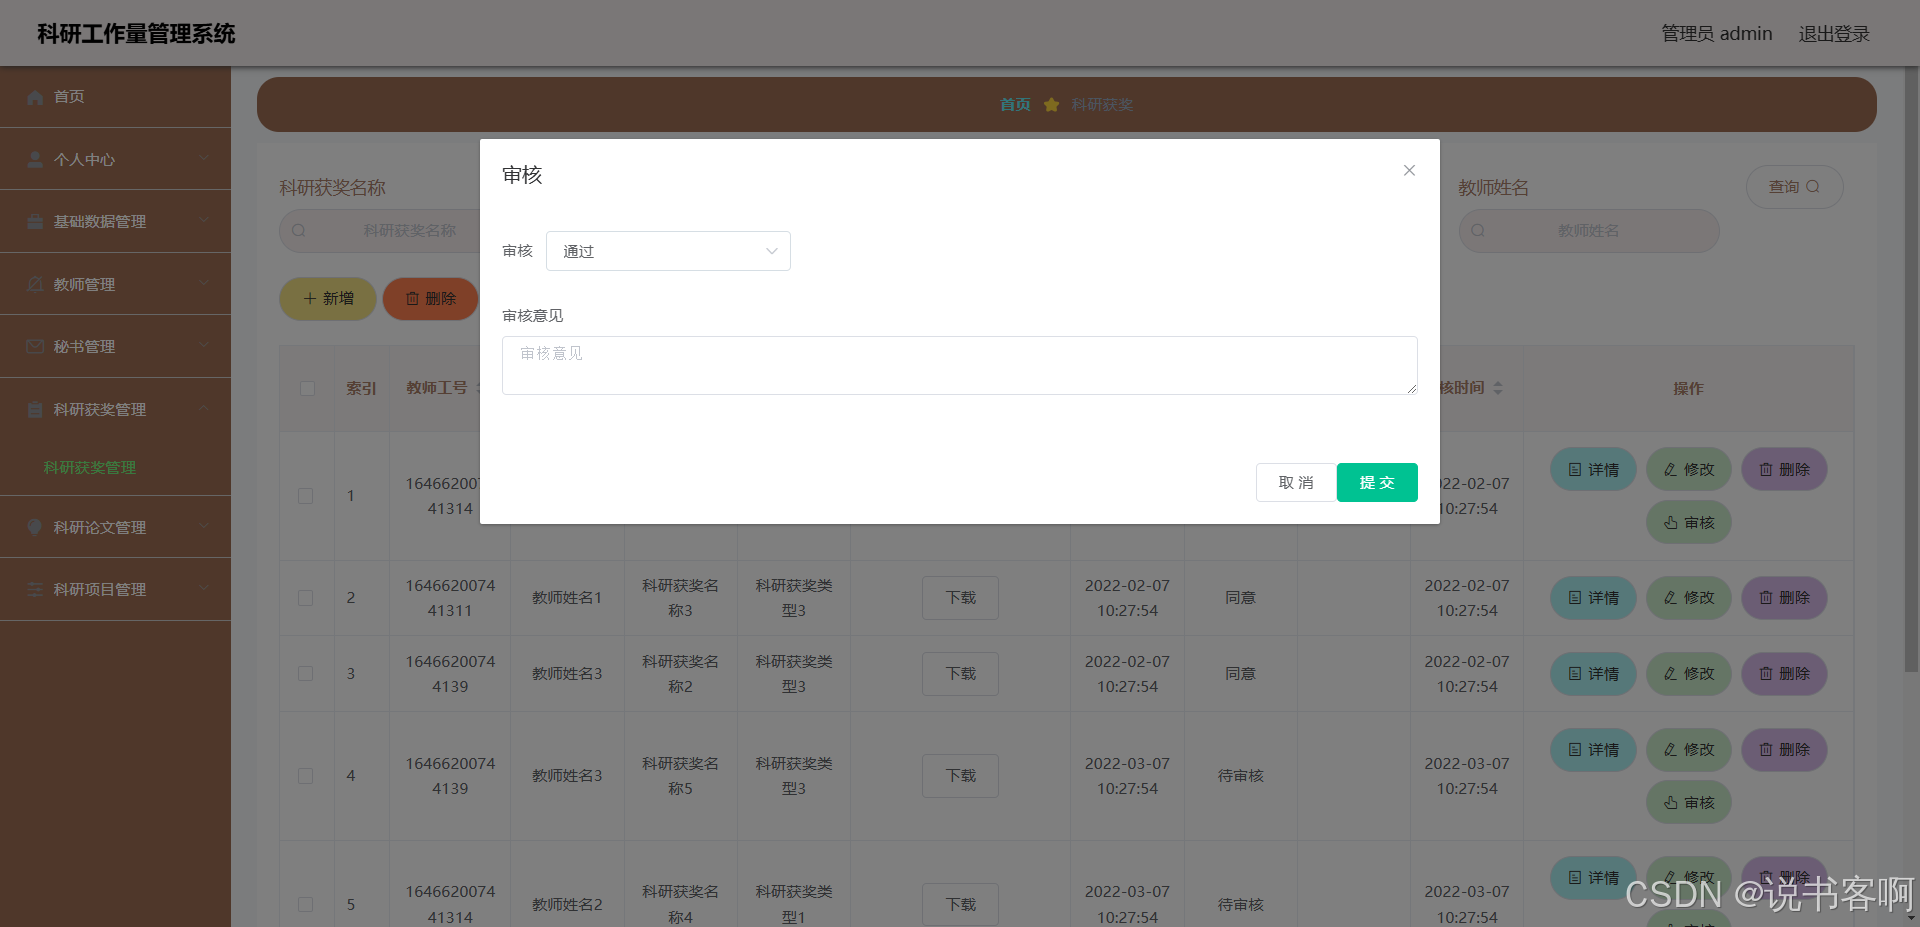Click the green 提交 button
Screen dimensions: 1920x927
[1376, 482]
